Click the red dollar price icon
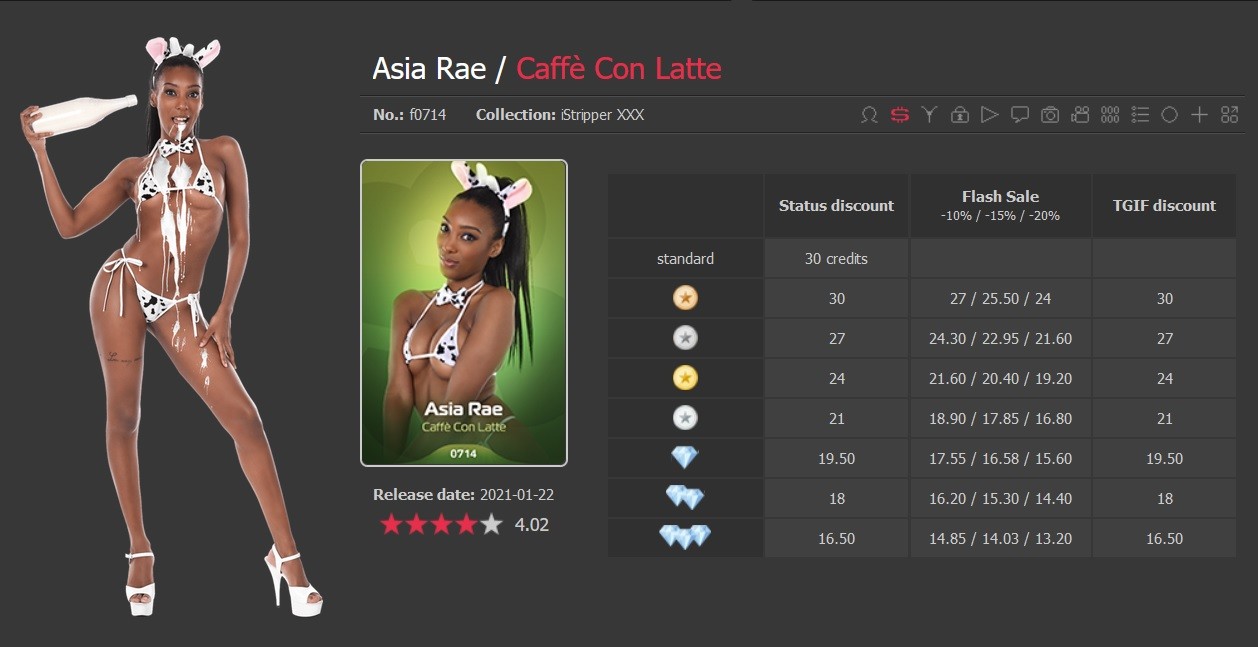The height and width of the screenshot is (647, 1258). tap(899, 115)
